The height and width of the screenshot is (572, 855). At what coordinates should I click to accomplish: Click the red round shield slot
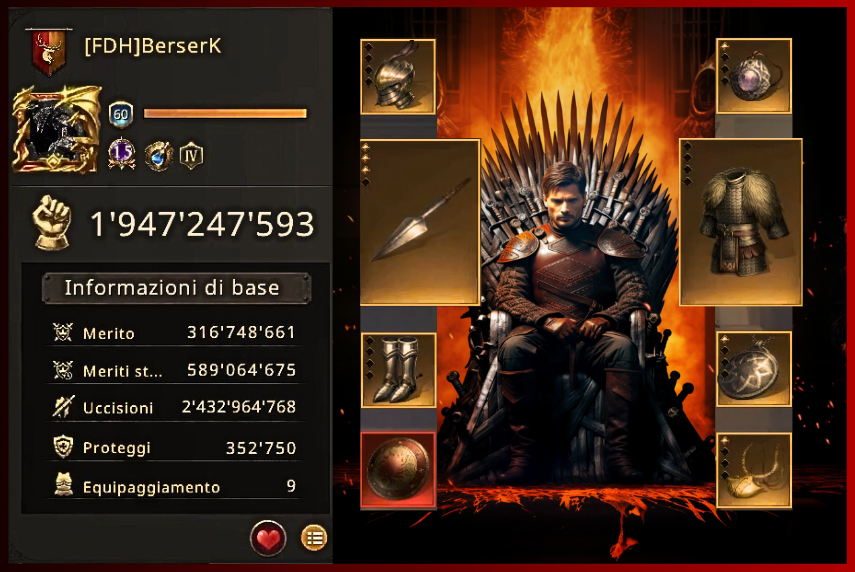click(x=398, y=470)
